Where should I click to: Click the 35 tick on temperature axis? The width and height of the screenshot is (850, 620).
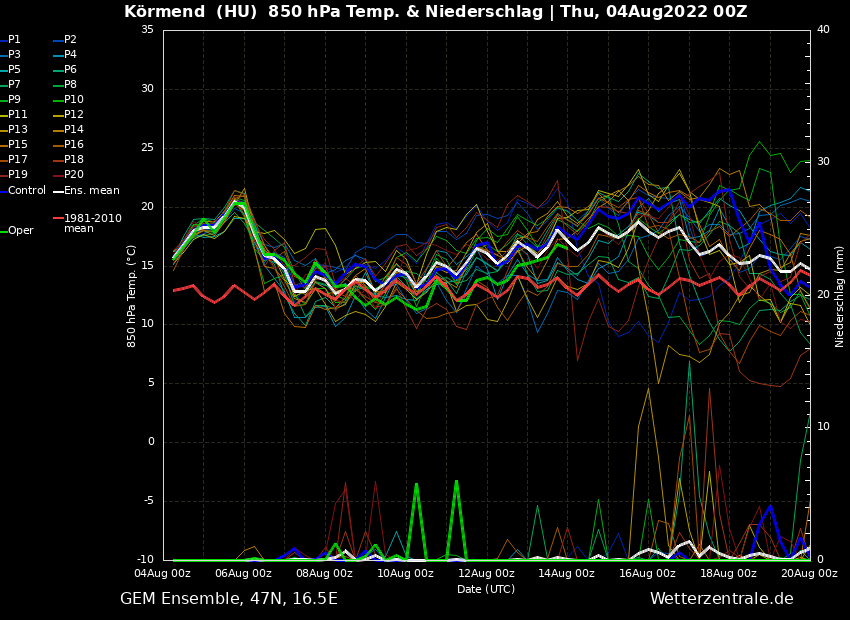tap(147, 30)
